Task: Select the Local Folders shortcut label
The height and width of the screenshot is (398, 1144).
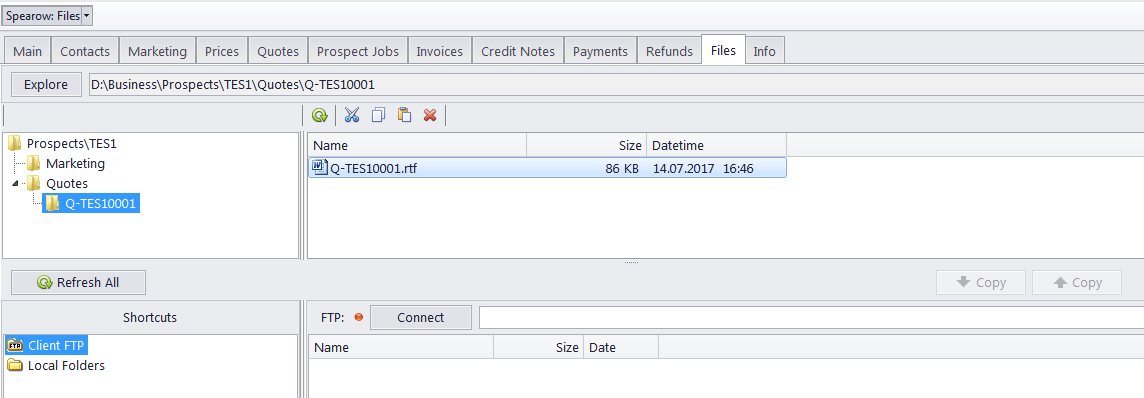Action: tap(66, 365)
